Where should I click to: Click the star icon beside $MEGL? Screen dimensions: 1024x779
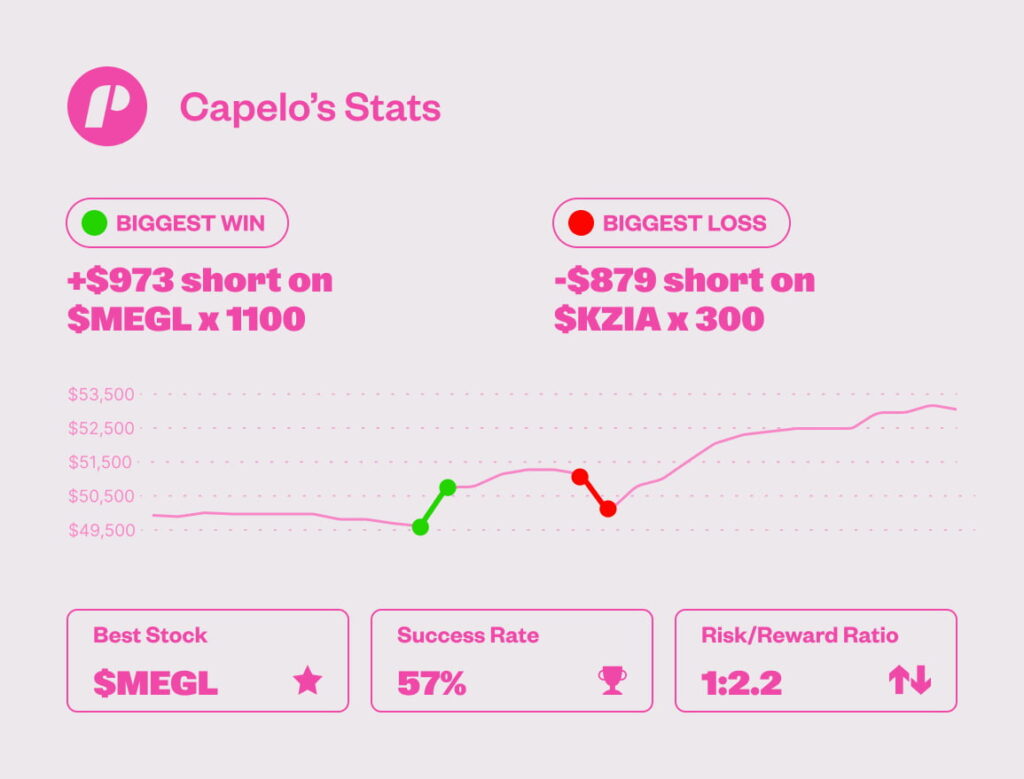pos(307,682)
